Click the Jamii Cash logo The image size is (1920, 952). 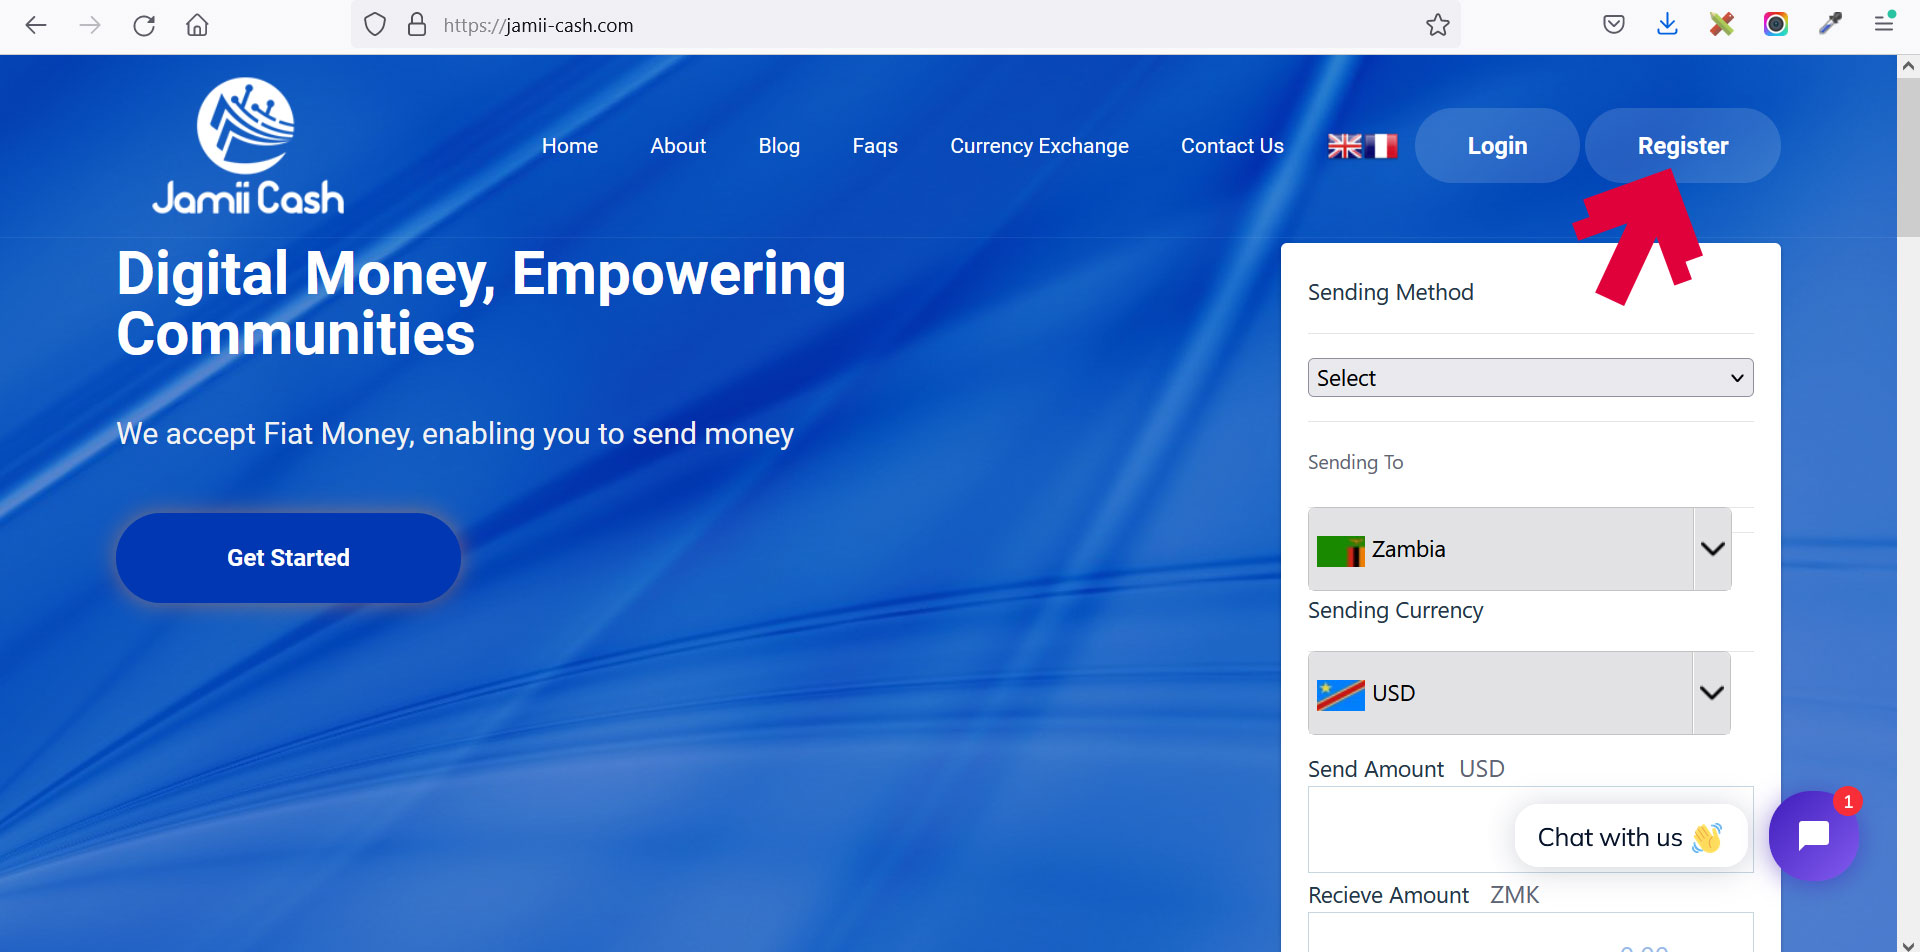(247, 146)
